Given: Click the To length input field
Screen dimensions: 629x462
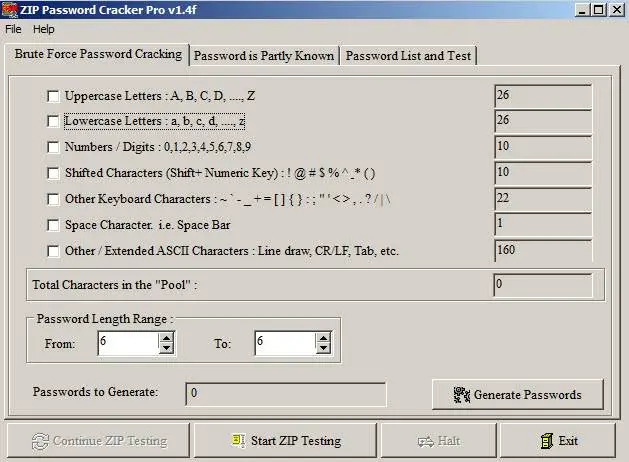Looking at the screenshot, I should tap(285, 343).
